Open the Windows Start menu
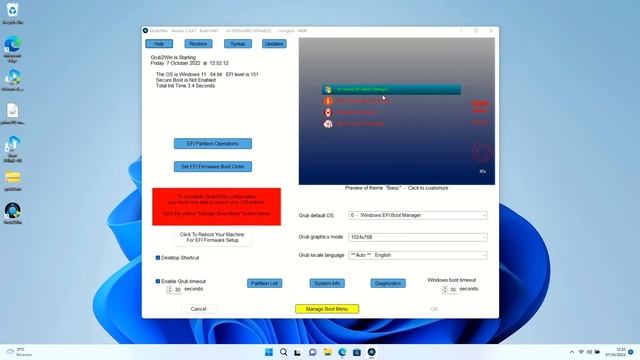The width and height of the screenshot is (640, 360). [x=269, y=352]
